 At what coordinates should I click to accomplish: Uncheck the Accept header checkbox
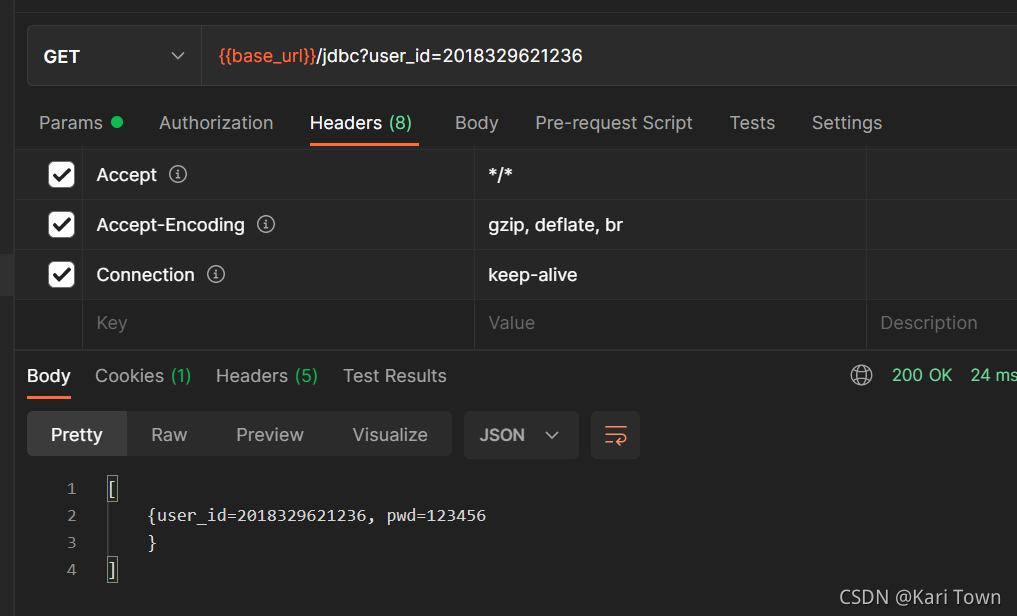[62, 174]
